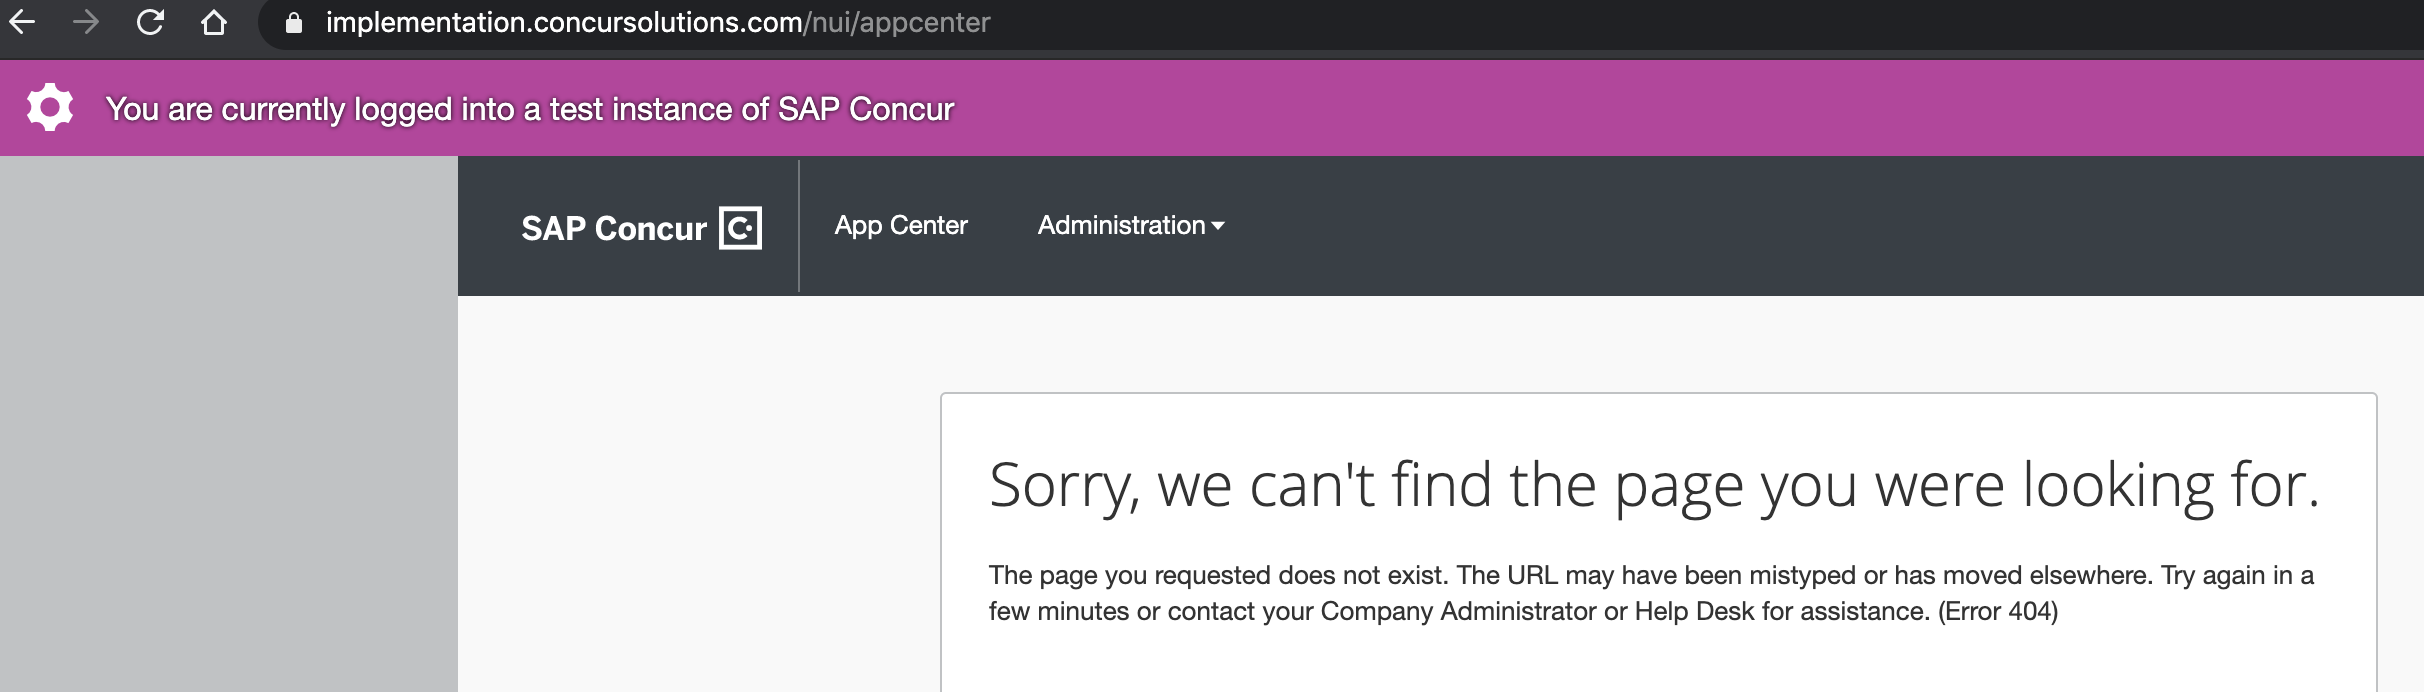Click the square Concur "C" logo icon

741,228
